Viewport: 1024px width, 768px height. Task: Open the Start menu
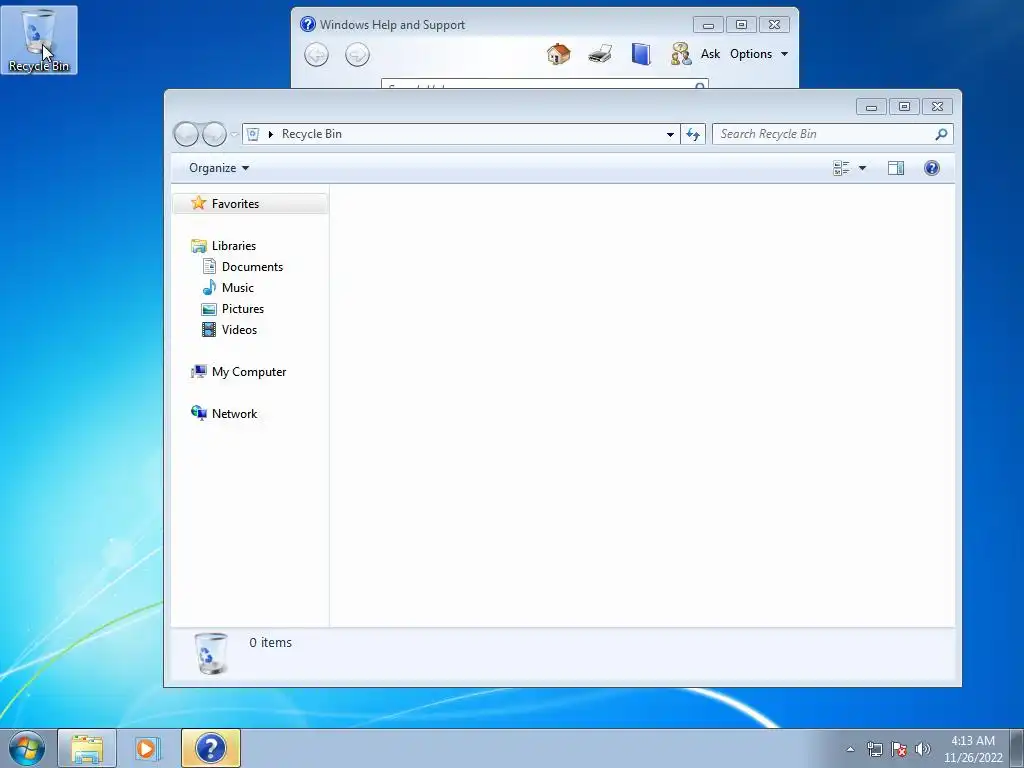tap(27, 748)
